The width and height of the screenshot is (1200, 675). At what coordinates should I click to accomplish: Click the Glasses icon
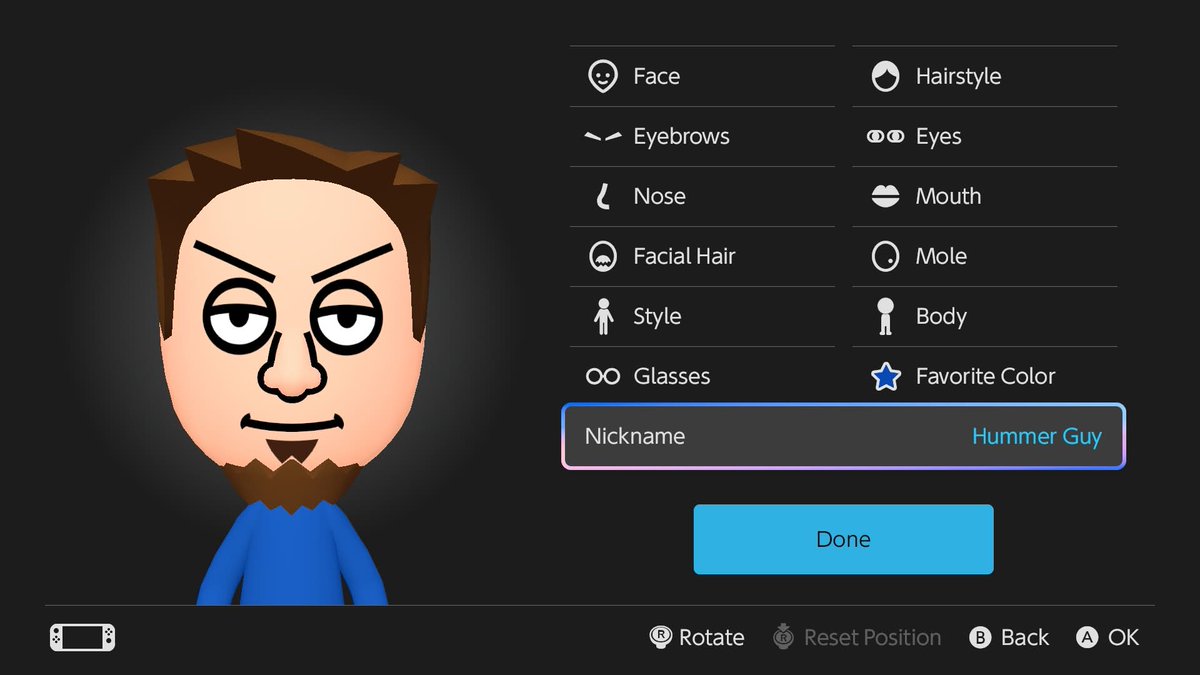602,376
